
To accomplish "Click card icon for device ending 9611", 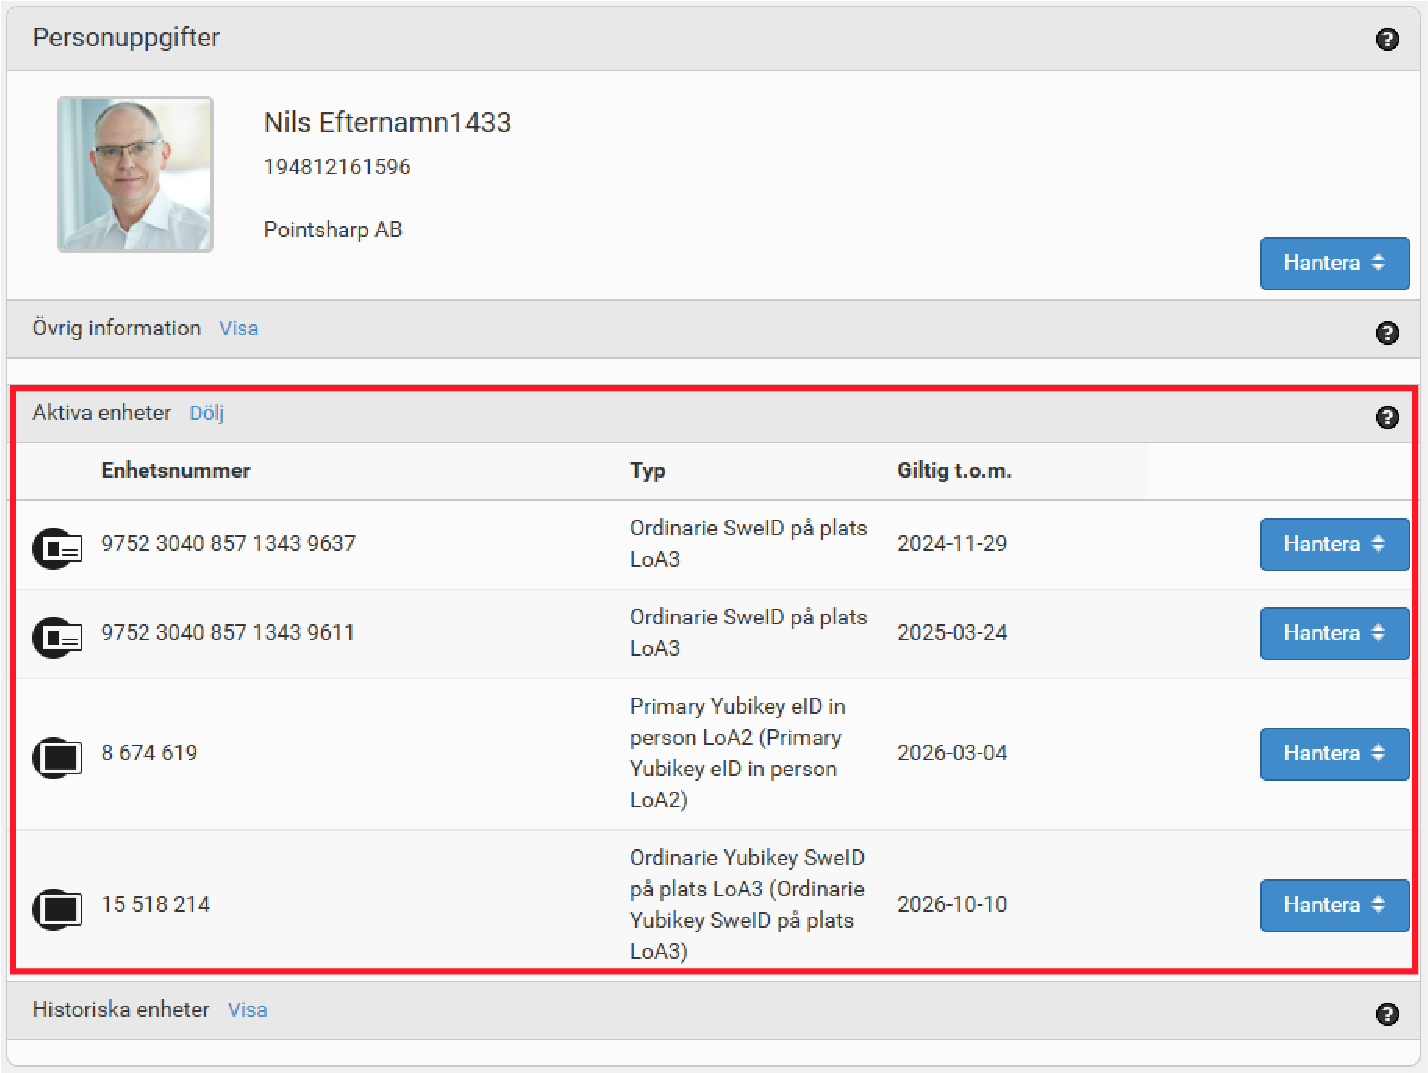I will point(57,637).
